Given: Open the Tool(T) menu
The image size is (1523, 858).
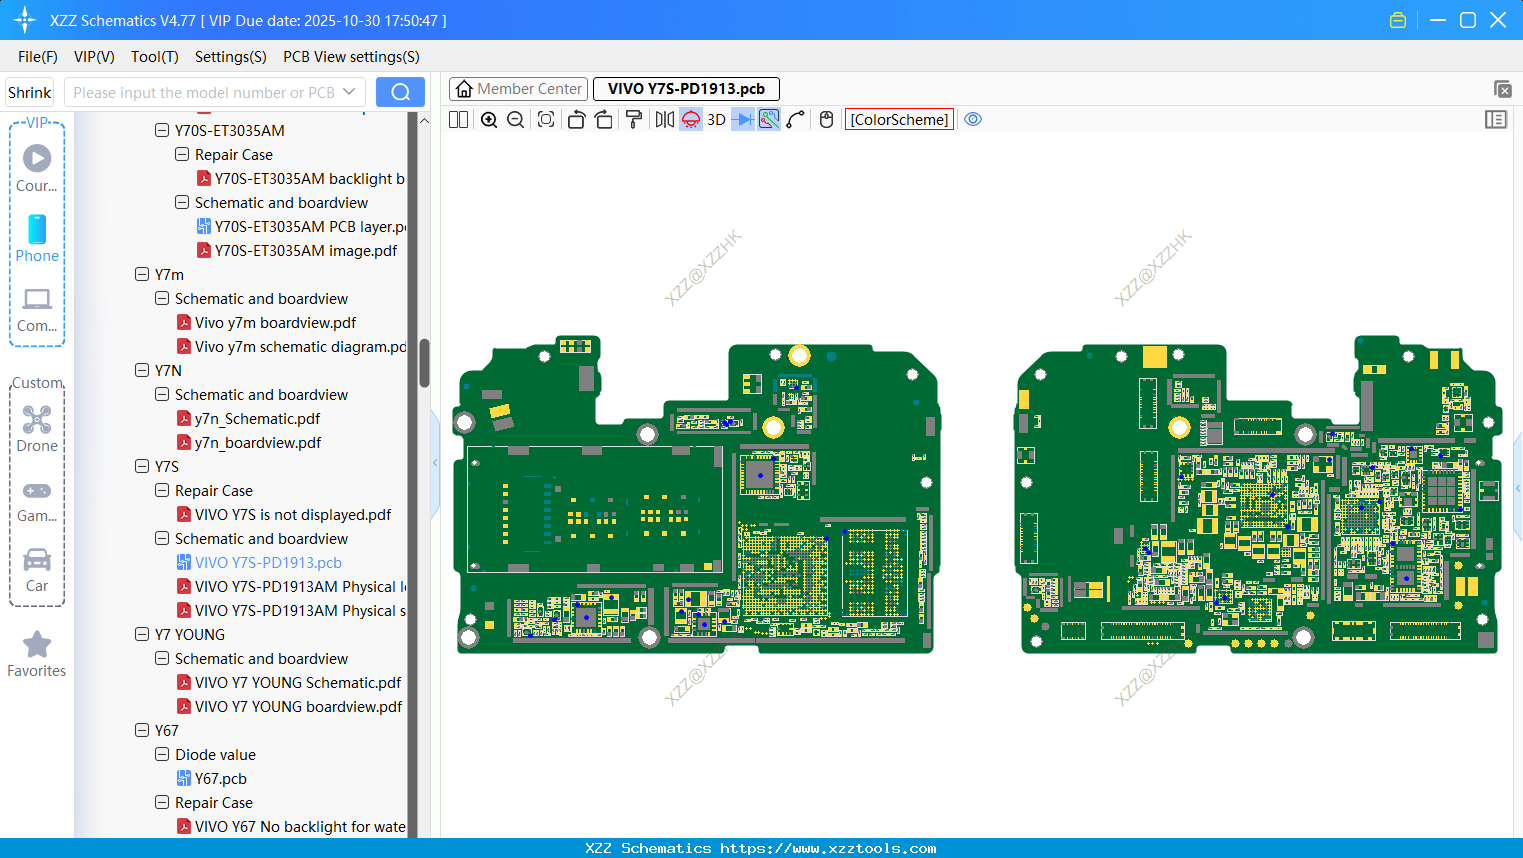Looking at the screenshot, I should click(154, 57).
